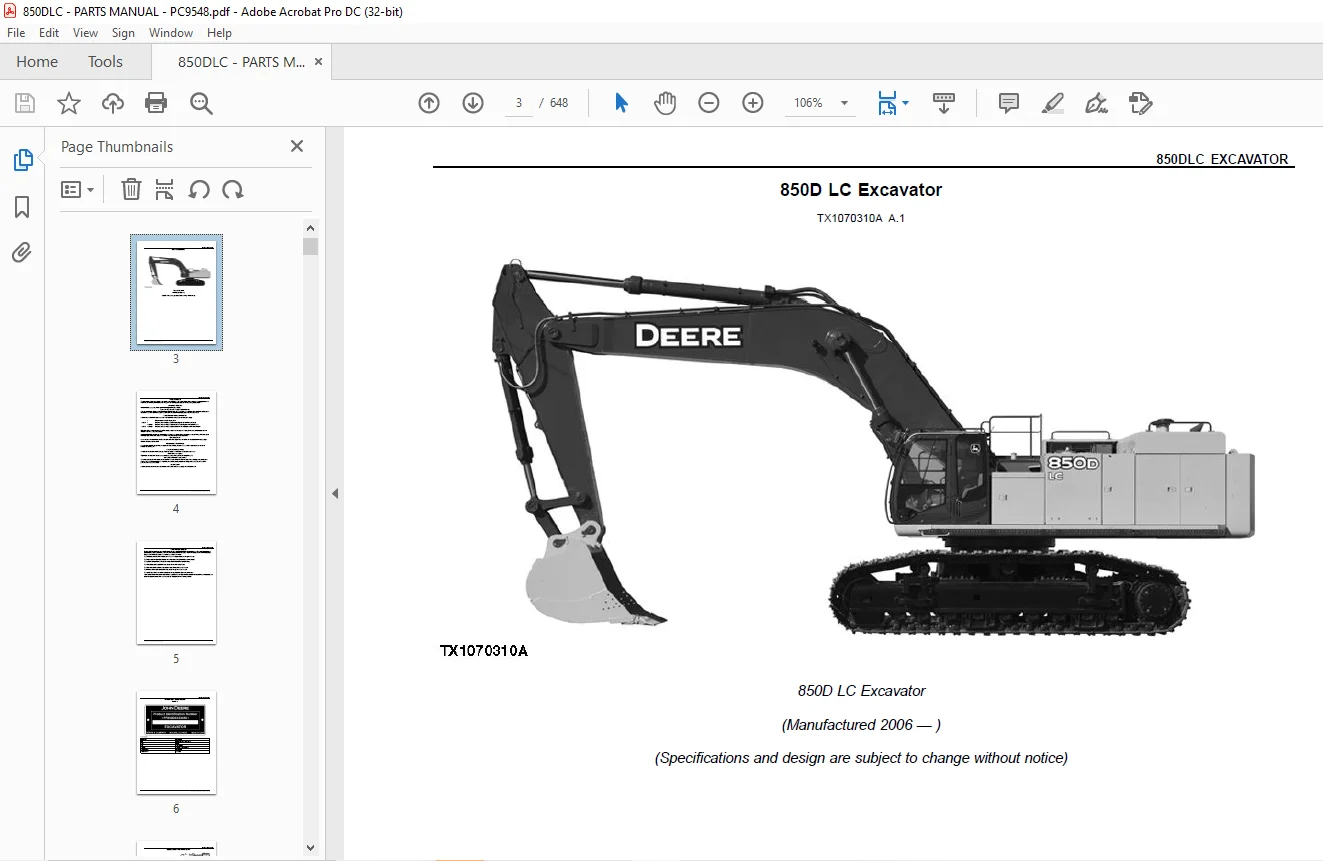Switch to the Tools tab
The image size is (1323, 861).
(105, 62)
